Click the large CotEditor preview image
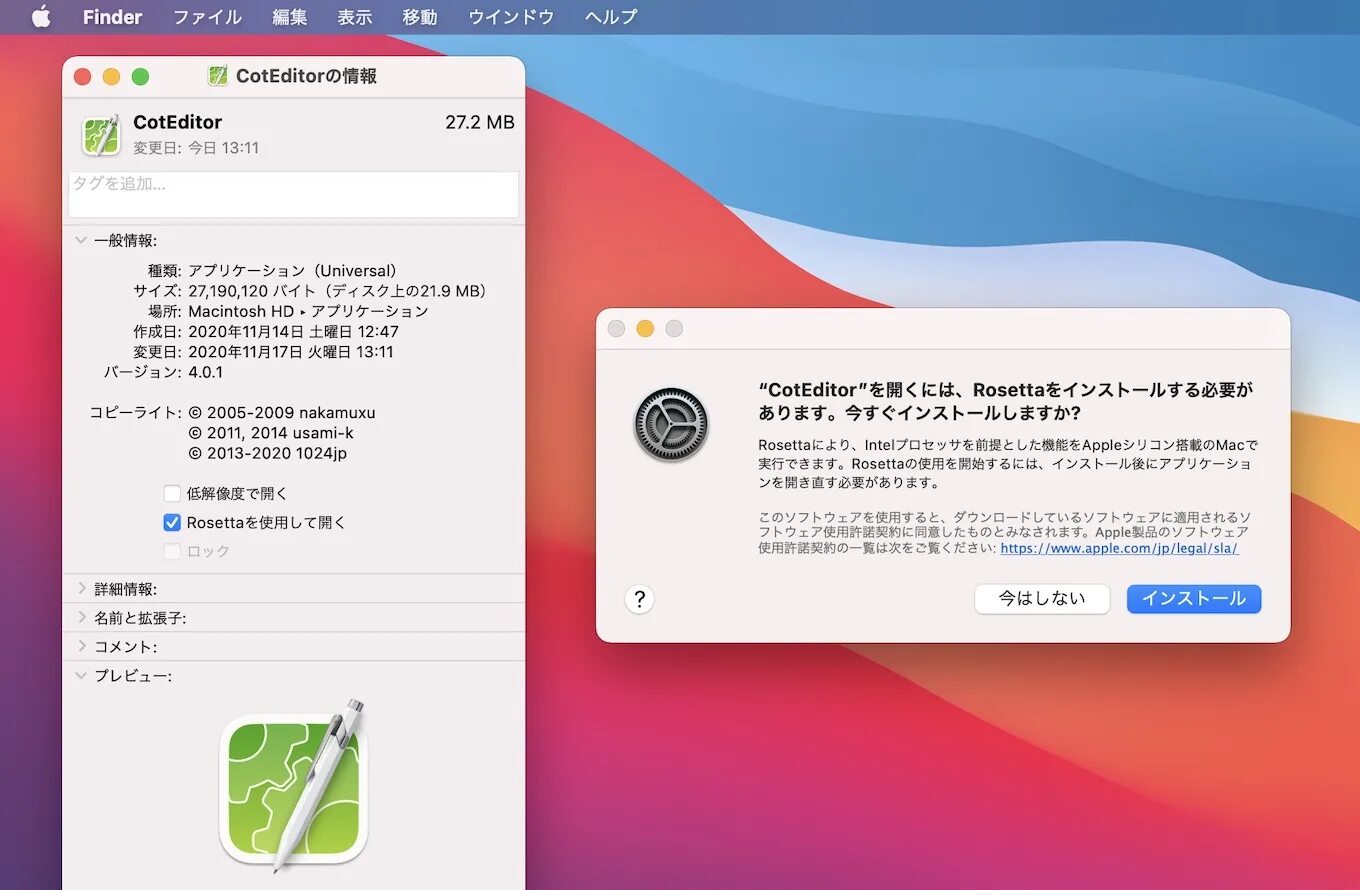 [x=292, y=785]
